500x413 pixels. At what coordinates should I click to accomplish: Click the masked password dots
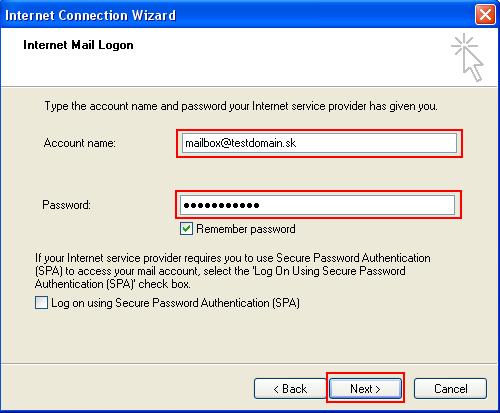click(x=221, y=205)
